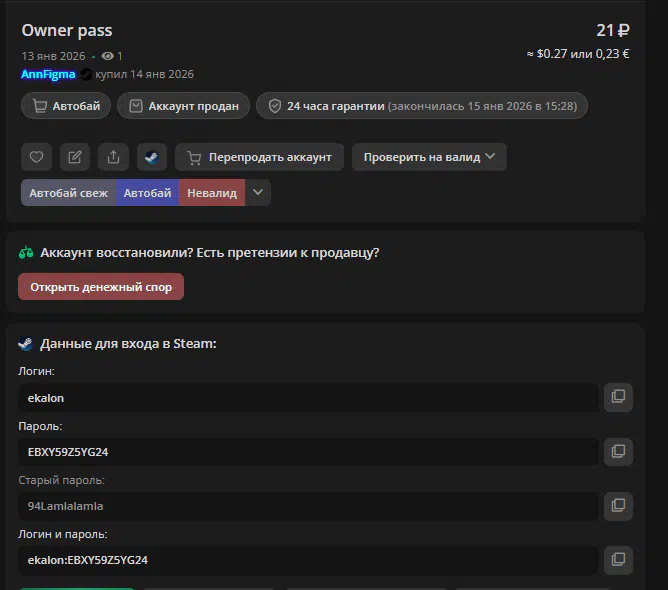The width and height of the screenshot is (668, 590).
Task: Click the edit note pencil icon
Action: [x=75, y=157]
